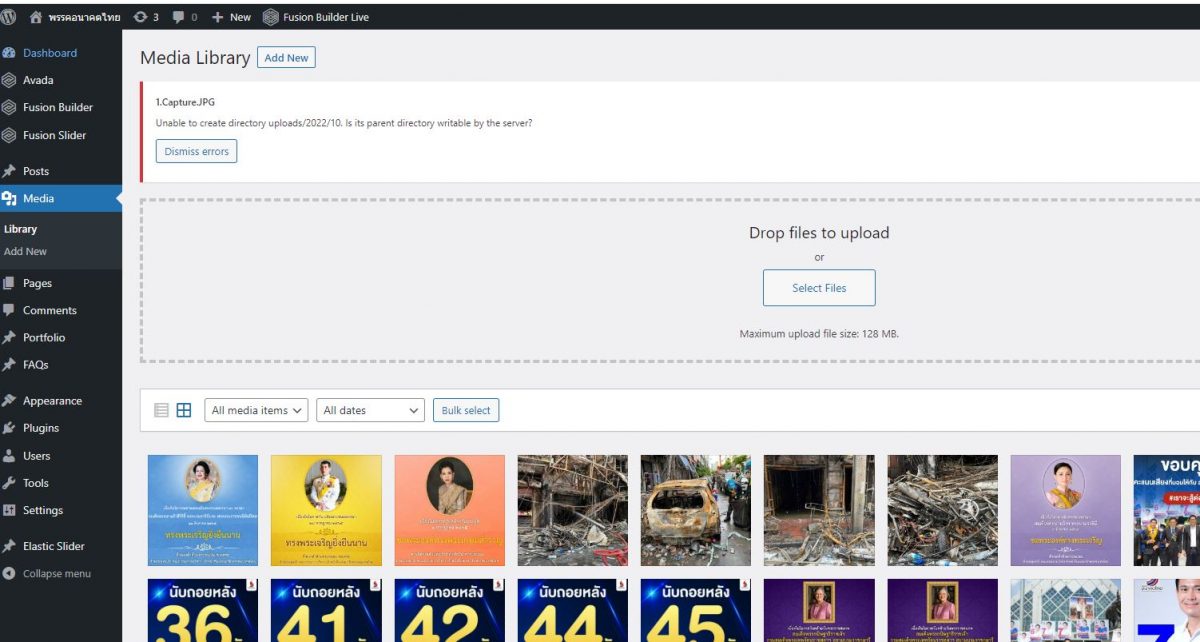Select the burnt car photo thumbnail
The width and height of the screenshot is (1200, 642).
click(696, 510)
